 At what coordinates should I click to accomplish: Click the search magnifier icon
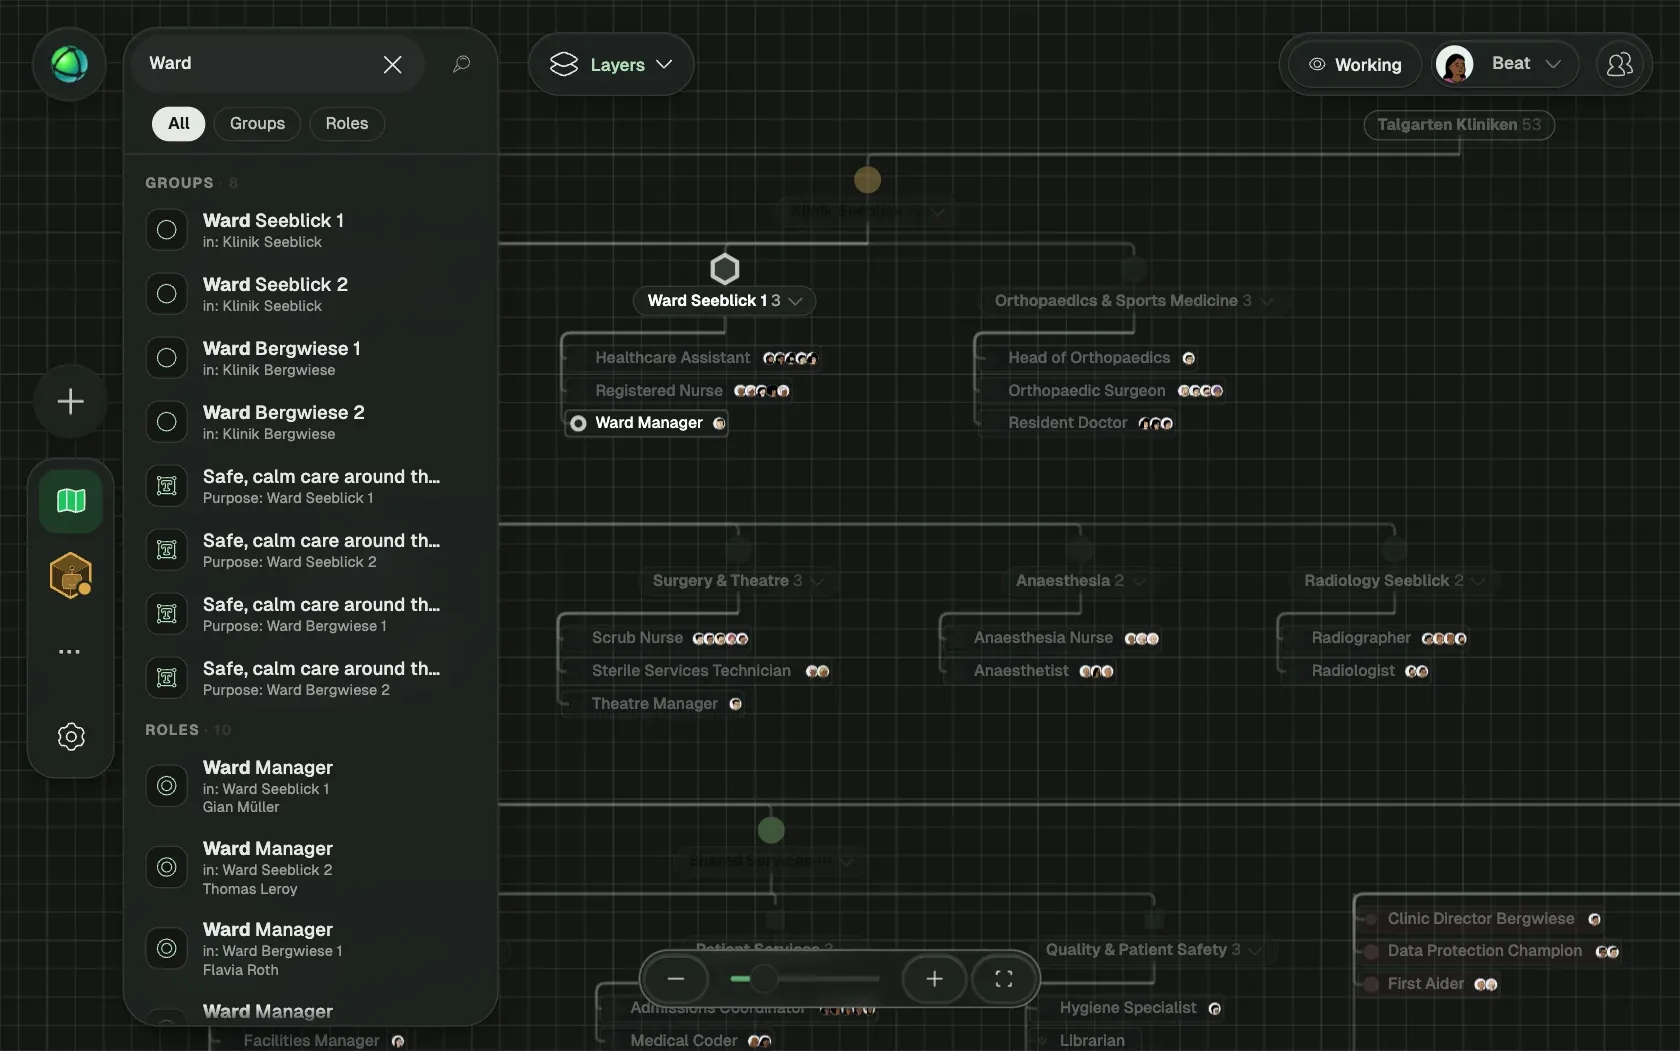click(461, 64)
